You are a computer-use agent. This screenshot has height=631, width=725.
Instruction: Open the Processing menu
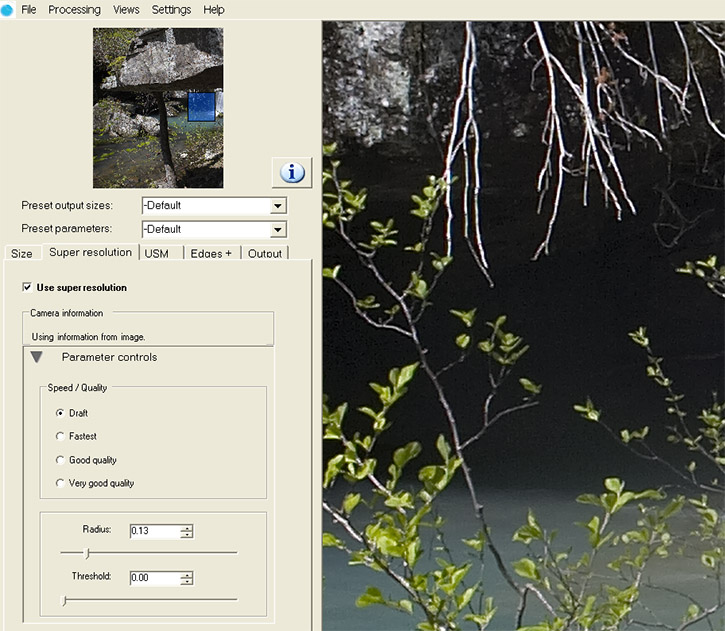(x=74, y=10)
